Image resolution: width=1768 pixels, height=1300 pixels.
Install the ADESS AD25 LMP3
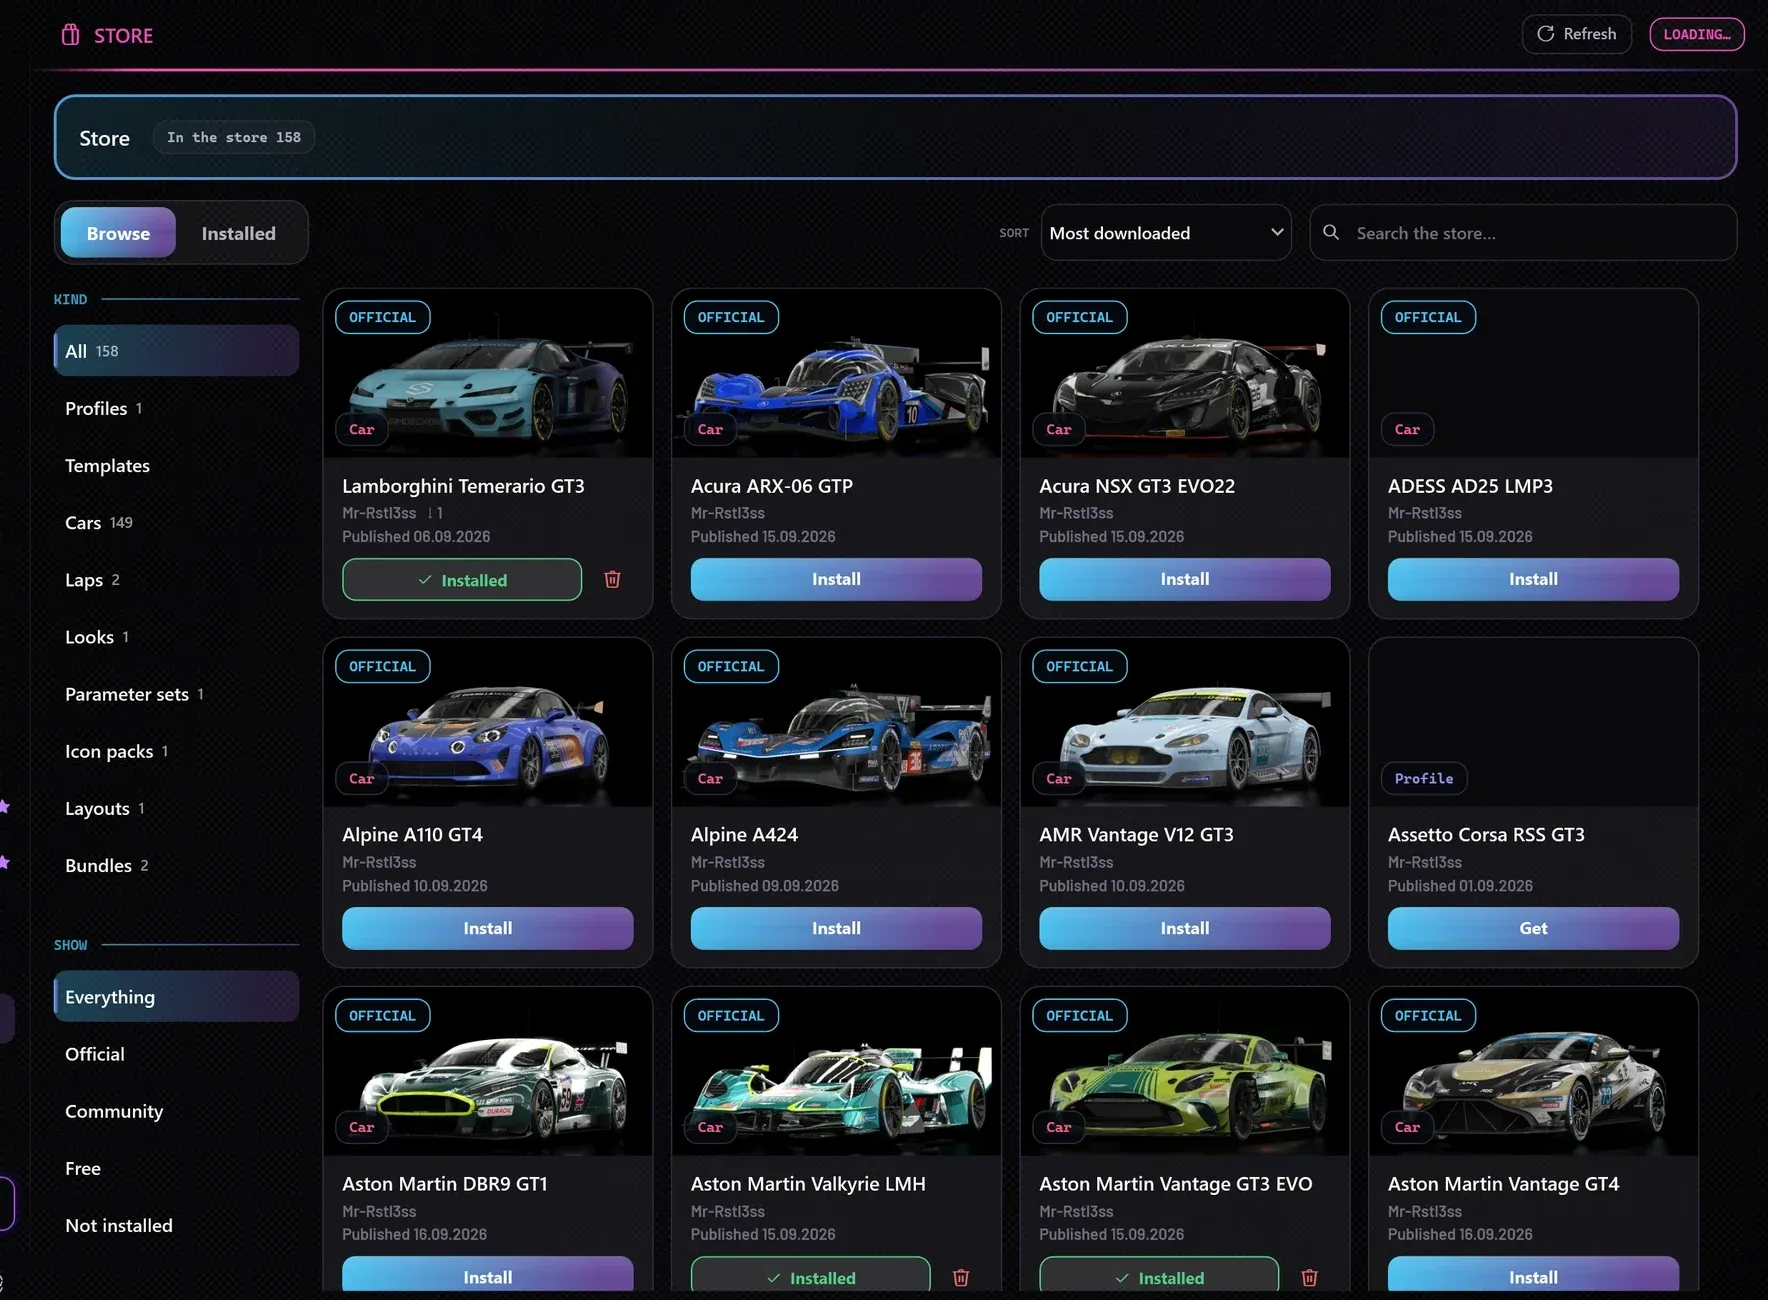click(1533, 579)
